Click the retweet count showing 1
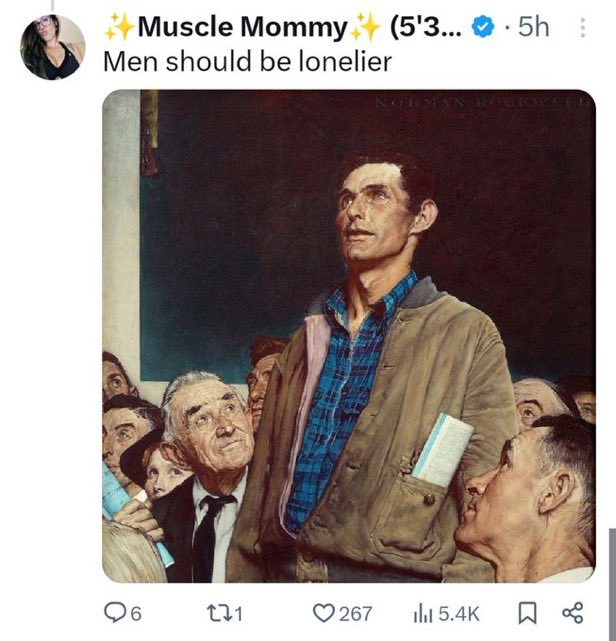616x641 pixels. (239, 614)
